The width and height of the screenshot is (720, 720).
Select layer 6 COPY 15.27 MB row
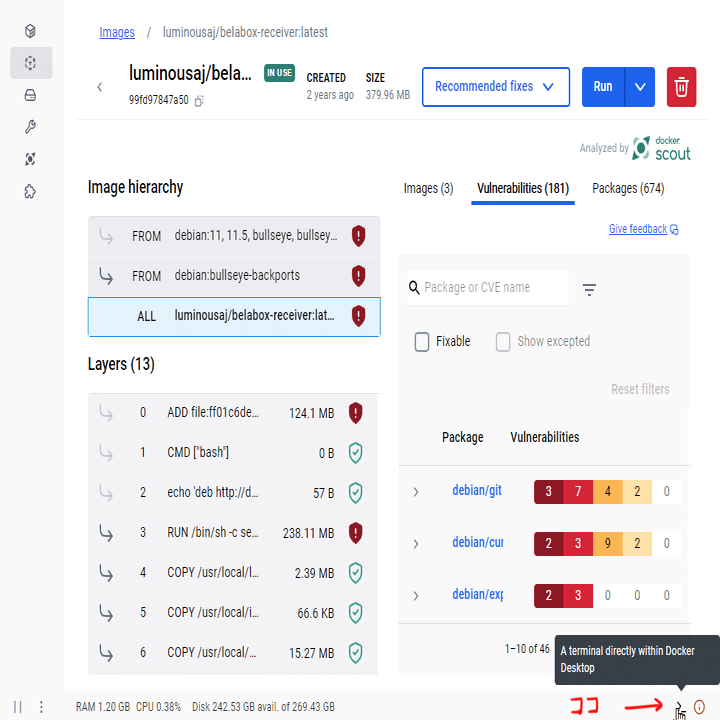(233, 652)
